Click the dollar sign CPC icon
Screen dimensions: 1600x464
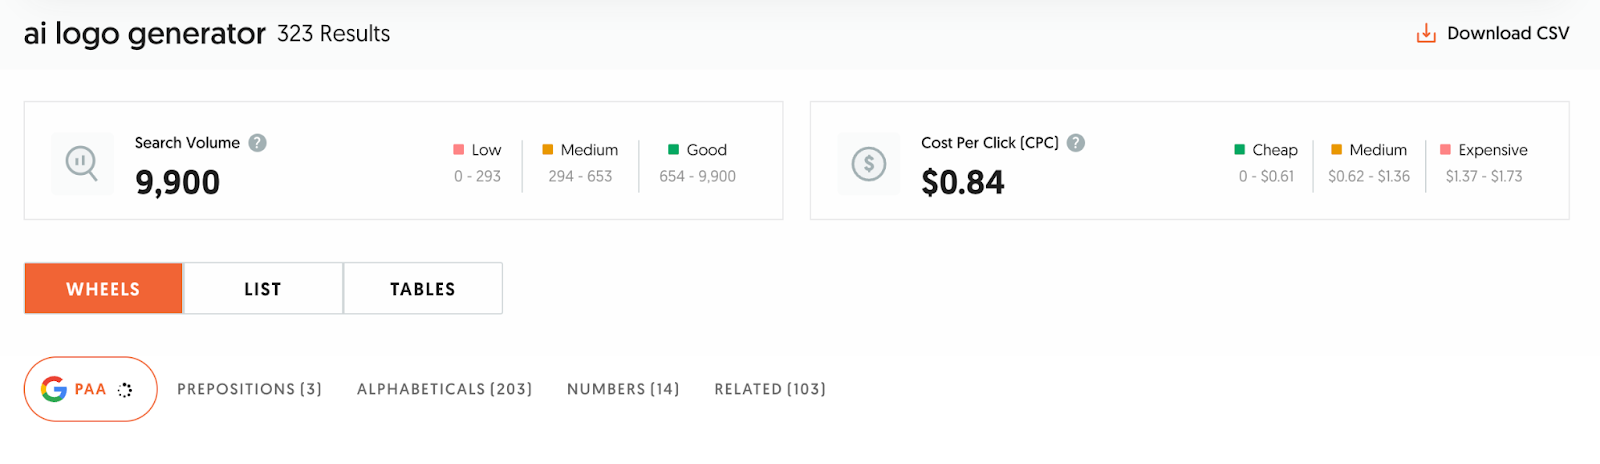(868, 163)
